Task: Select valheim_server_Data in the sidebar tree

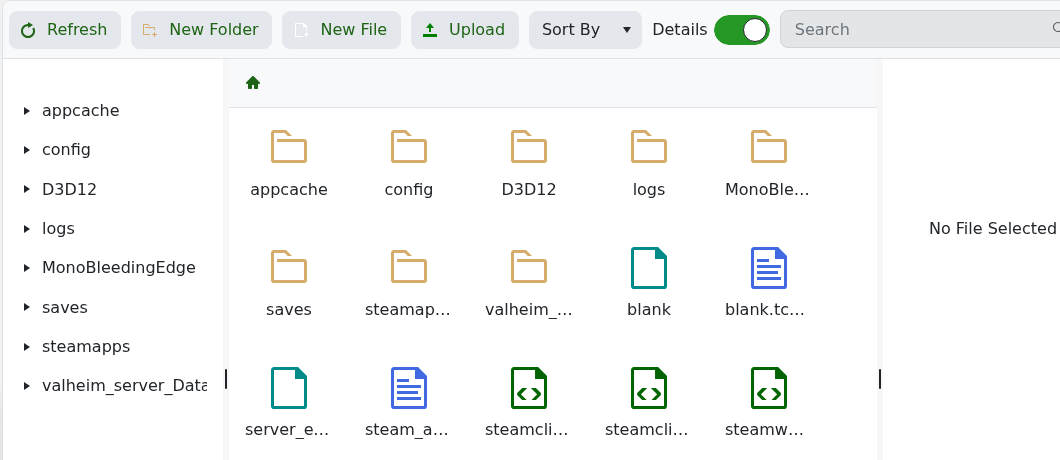Action: pos(124,386)
